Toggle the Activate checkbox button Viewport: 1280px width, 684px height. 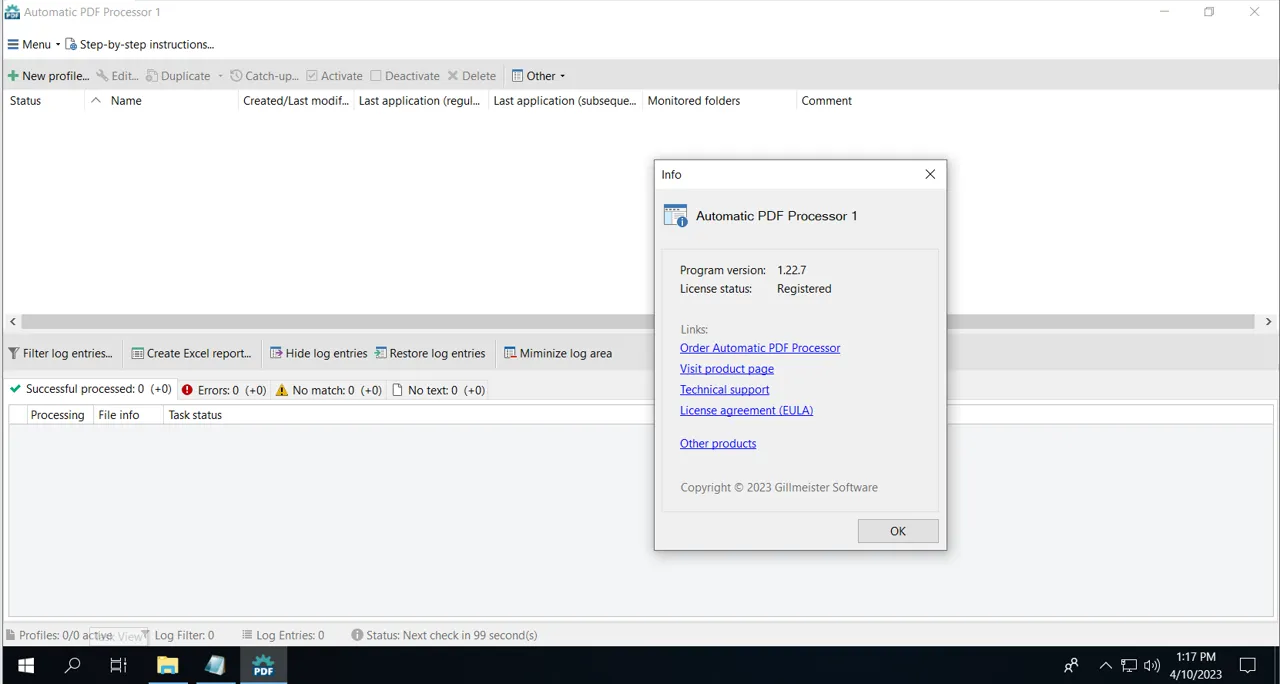click(334, 76)
